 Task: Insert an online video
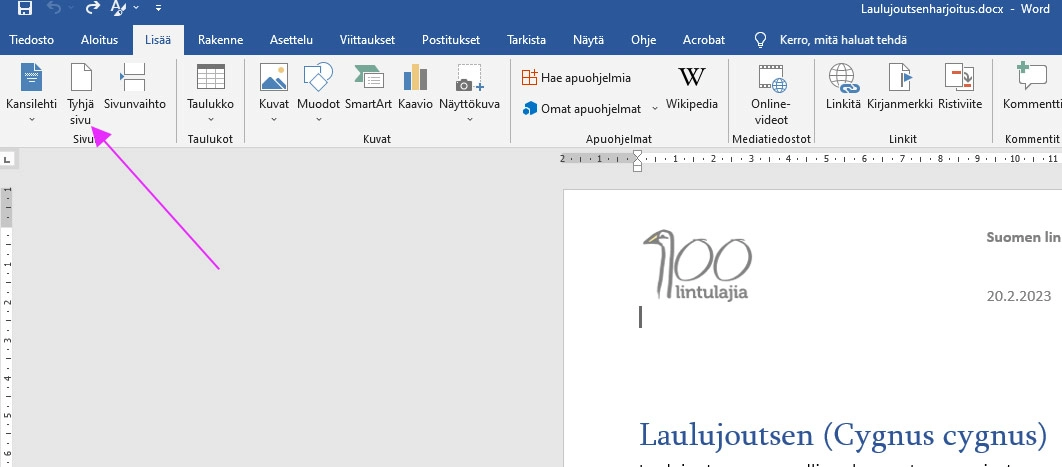(x=771, y=93)
